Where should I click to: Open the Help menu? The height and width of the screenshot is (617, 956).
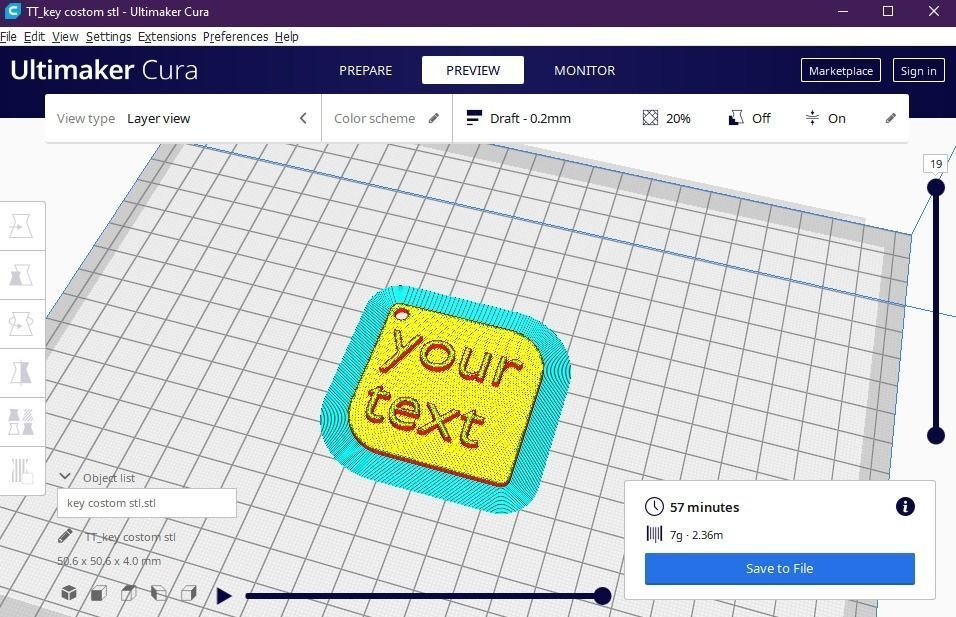point(287,37)
